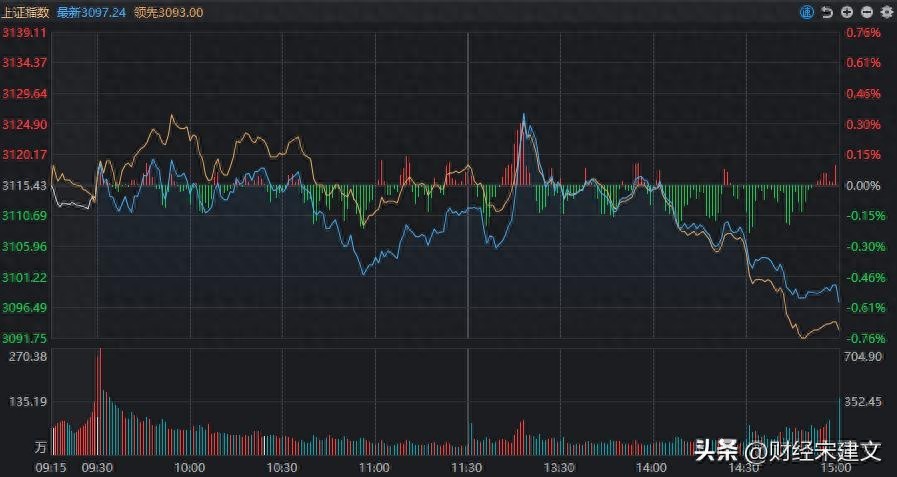Toggle the 领先 3093.00 legend line

168,12
